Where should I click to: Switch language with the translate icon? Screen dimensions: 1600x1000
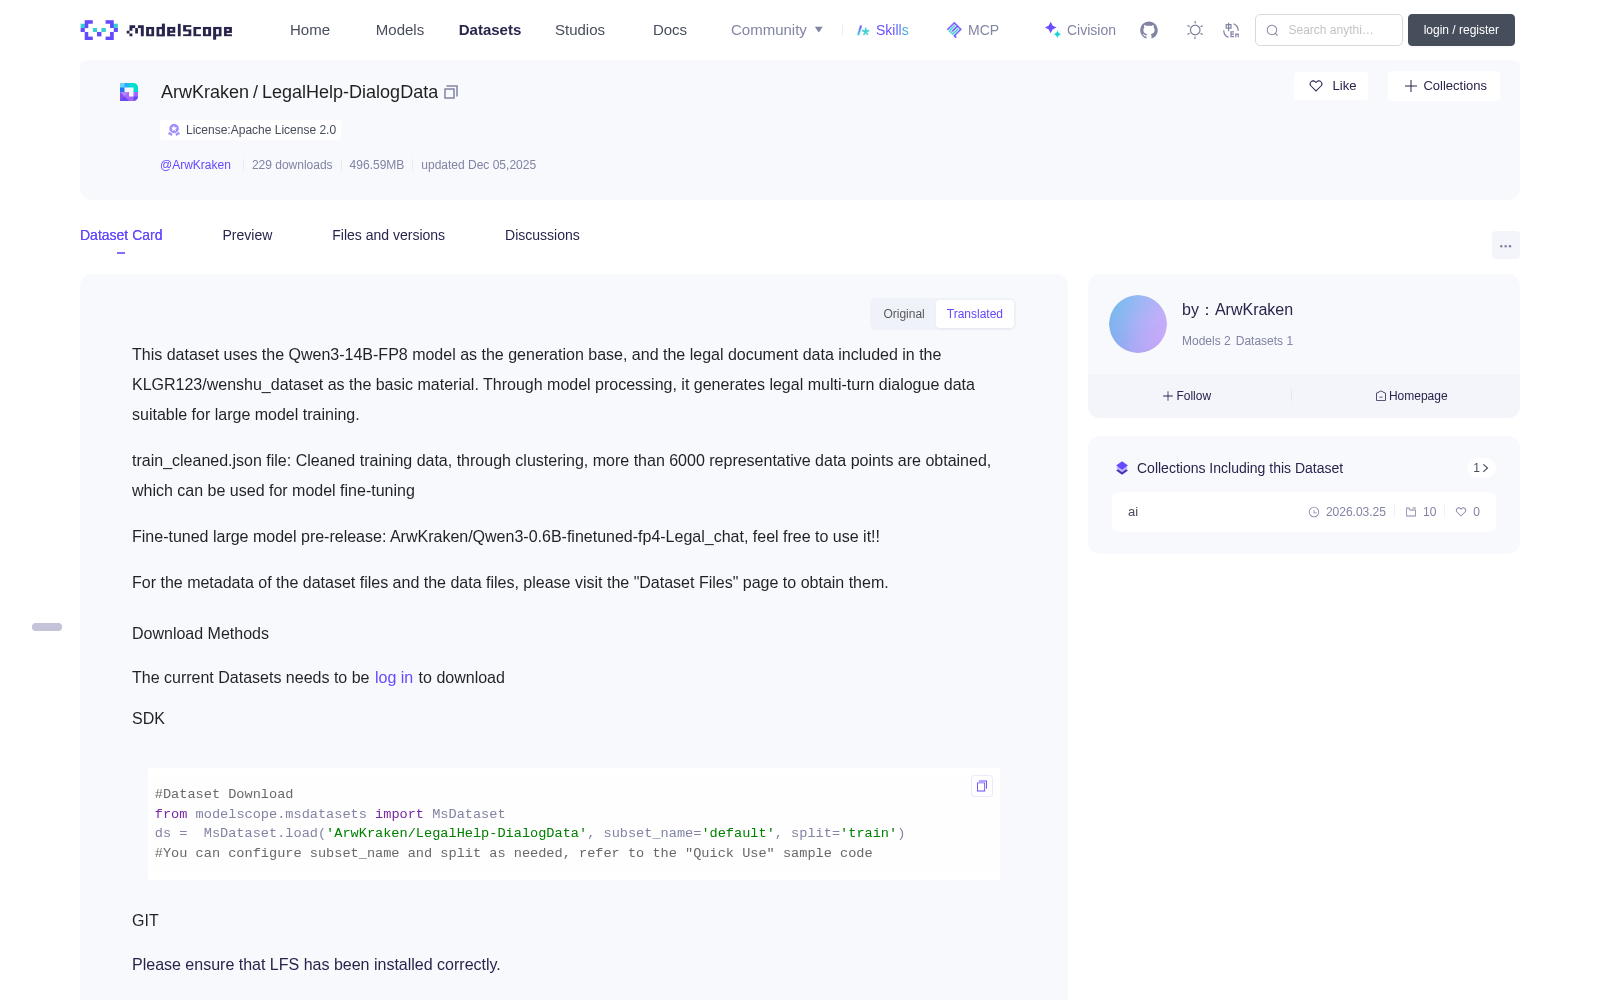click(x=1232, y=30)
